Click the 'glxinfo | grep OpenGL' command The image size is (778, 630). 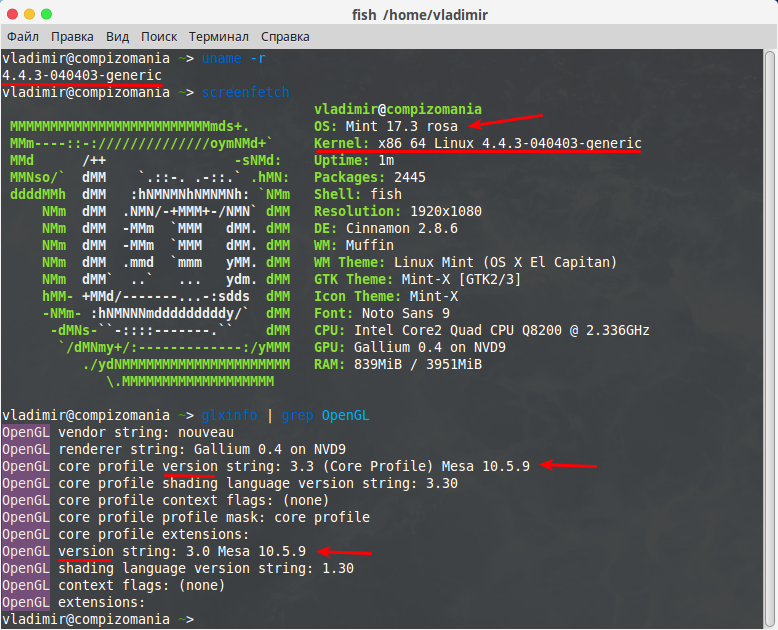click(285, 415)
